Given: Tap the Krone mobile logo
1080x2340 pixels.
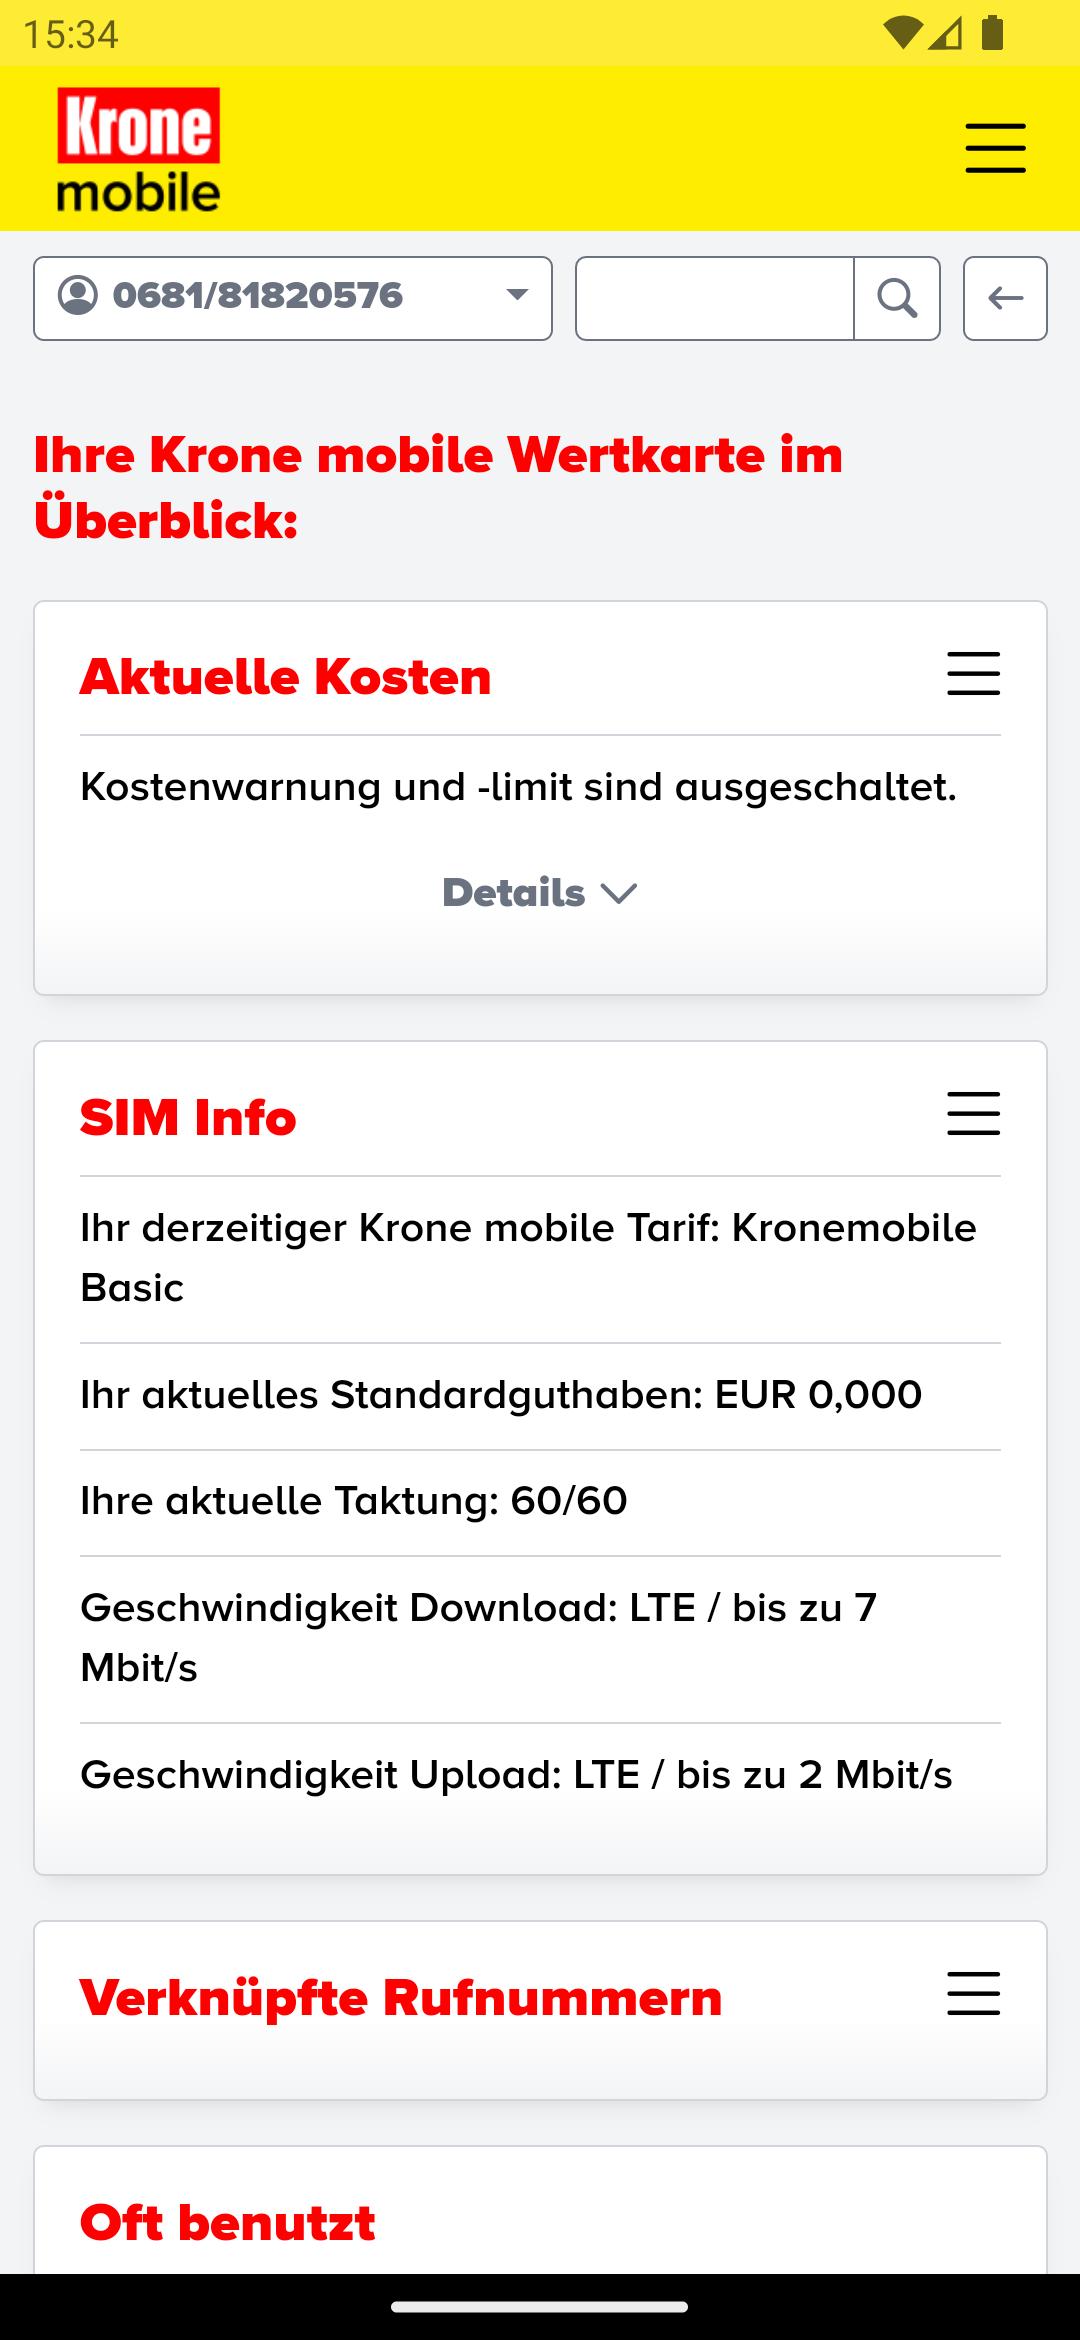Looking at the screenshot, I should coord(138,150).
